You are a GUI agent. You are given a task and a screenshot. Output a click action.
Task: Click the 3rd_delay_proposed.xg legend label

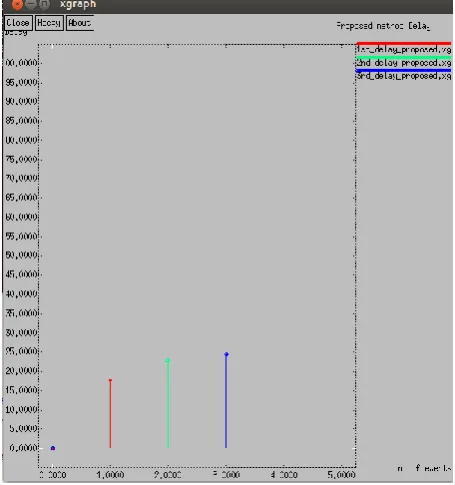404,76
